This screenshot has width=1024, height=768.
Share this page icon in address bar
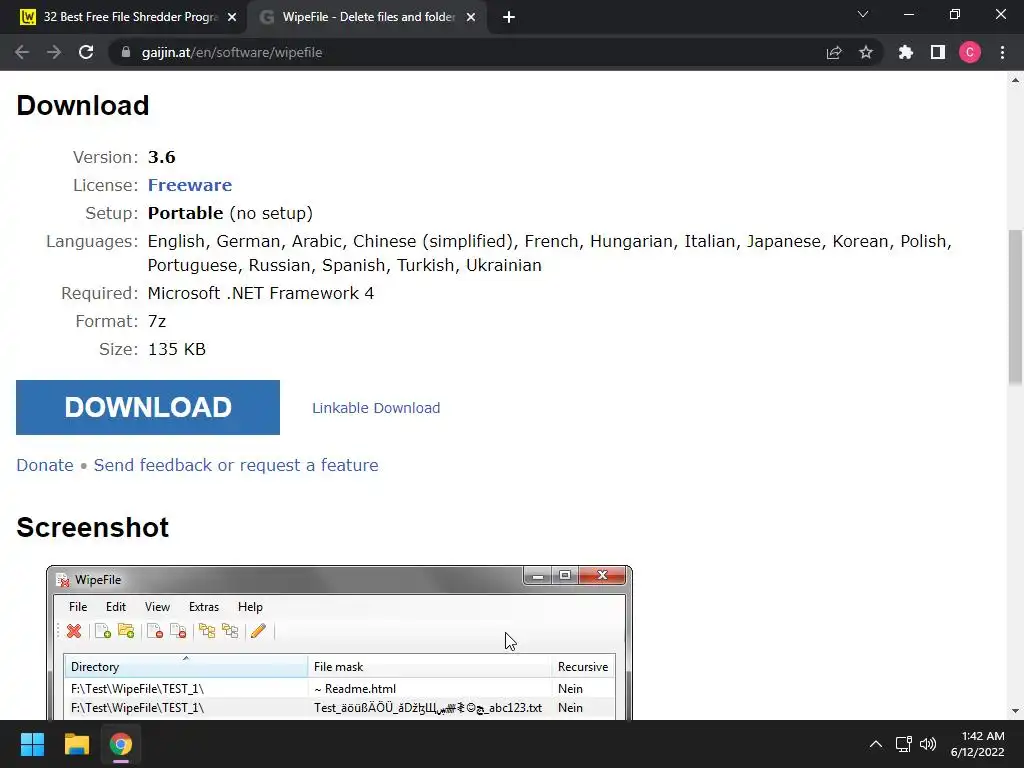(x=834, y=52)
